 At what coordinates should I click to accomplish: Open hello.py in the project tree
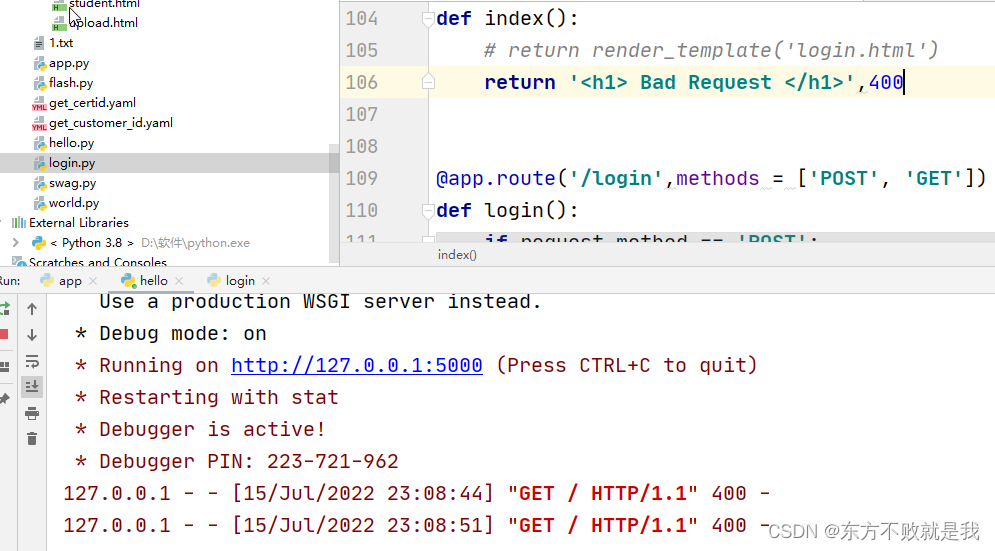[72, 143]
